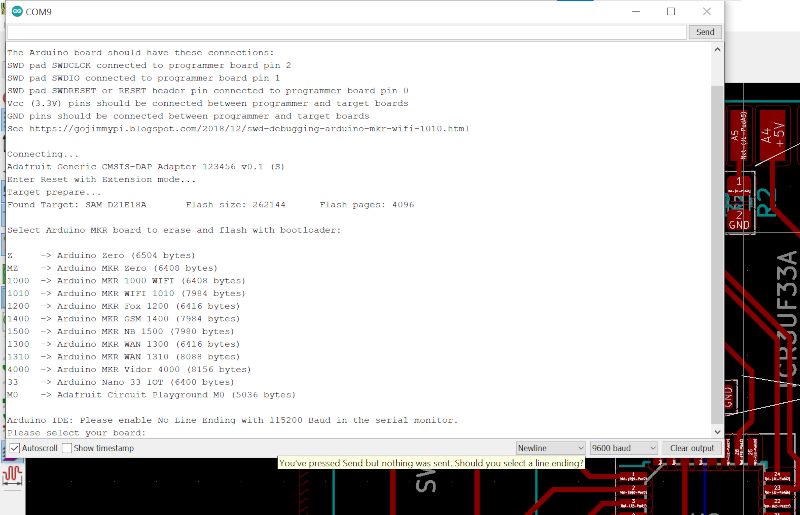This screenshot has height=515, width=800.
Task: Click the scrollbar down arrow in serial output
Action: (717, 432)
